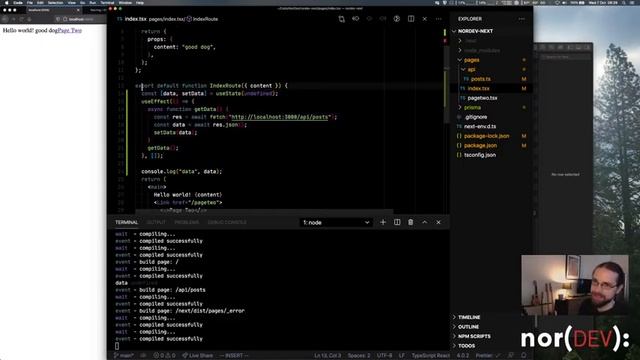Open the Help menu in menu bar
The height and width of the screenshot is (360, 640).
pyautogui.click(x=140, y=2)
